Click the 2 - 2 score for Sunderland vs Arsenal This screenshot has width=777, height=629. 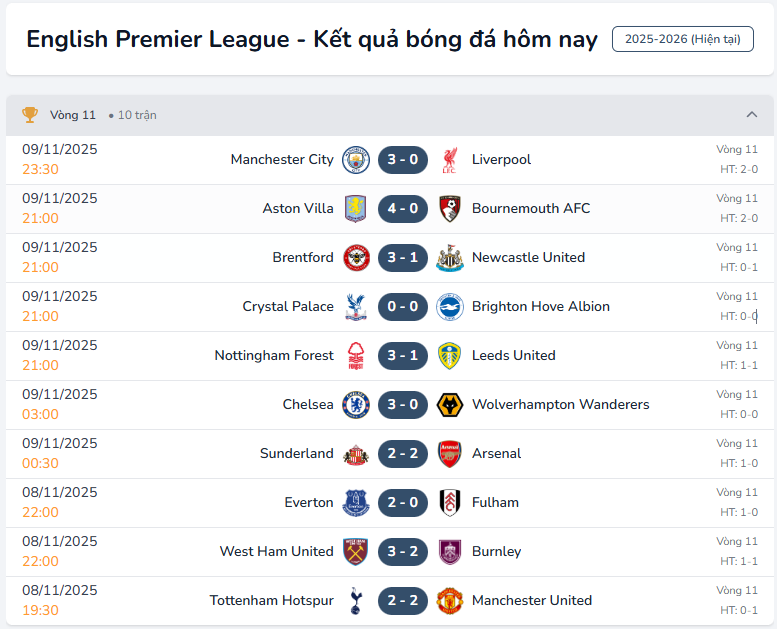tap(403, 454)
